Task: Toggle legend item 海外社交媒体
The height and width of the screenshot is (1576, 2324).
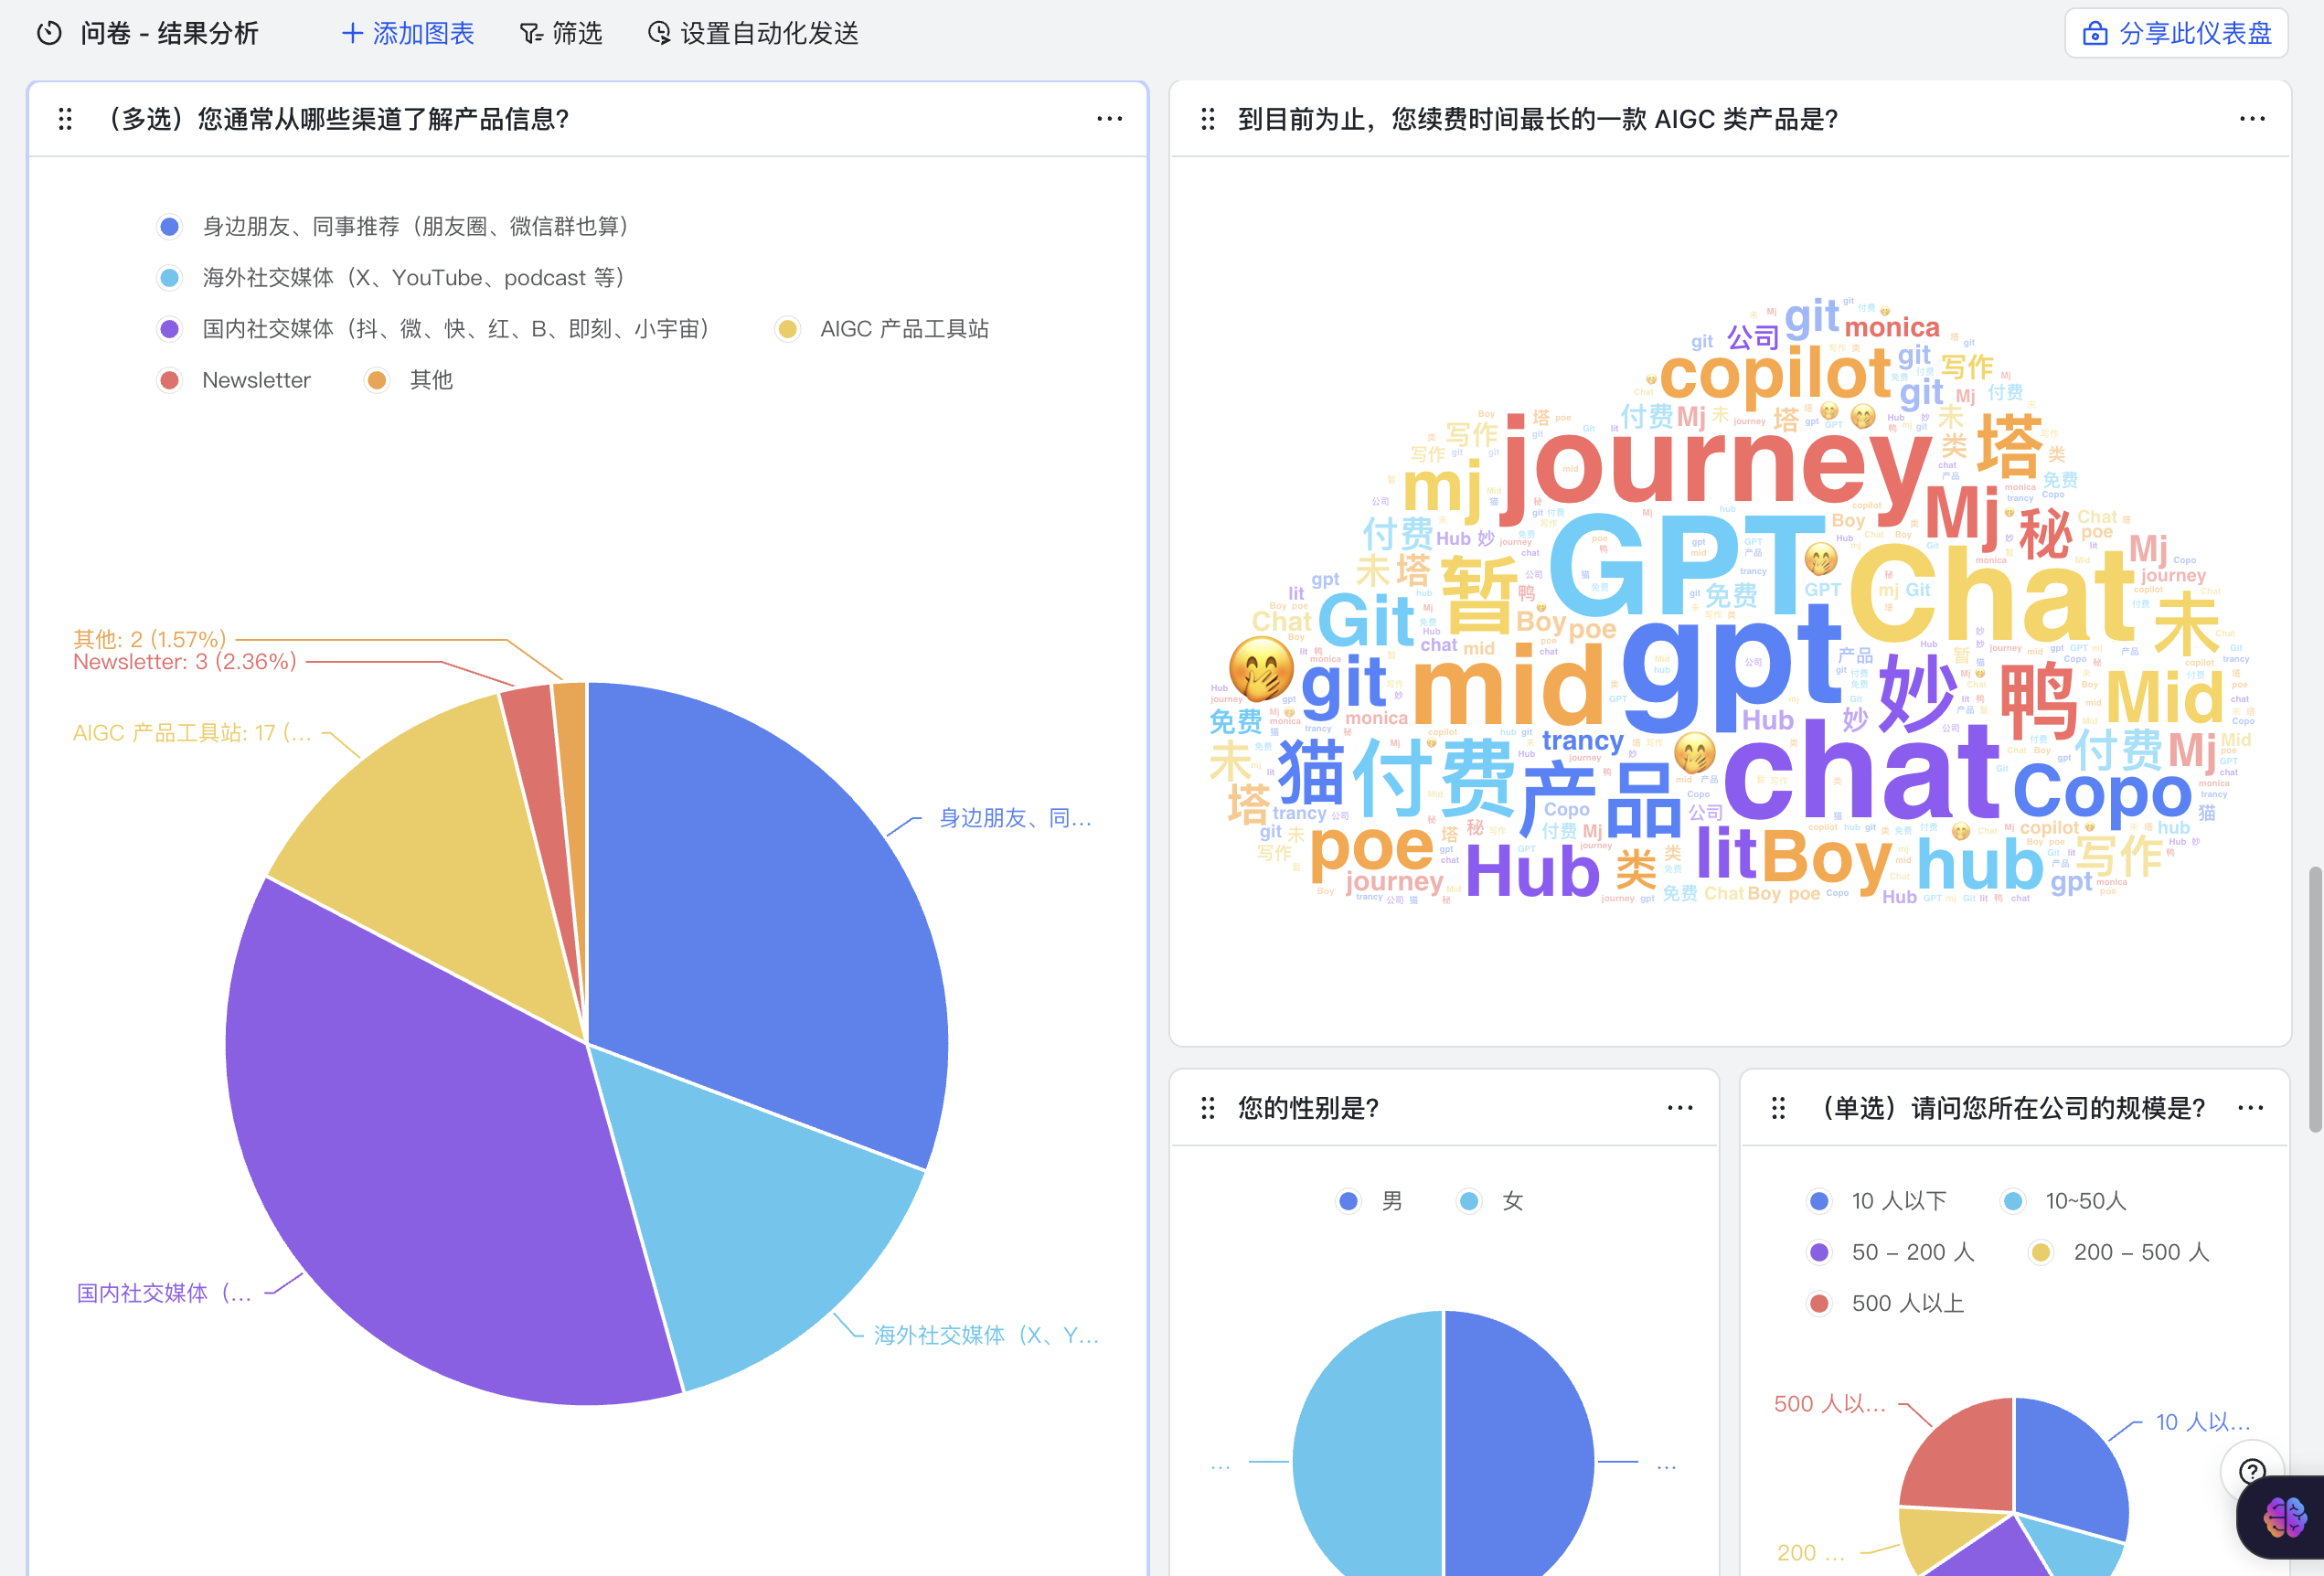Action: tap(393, 277)
